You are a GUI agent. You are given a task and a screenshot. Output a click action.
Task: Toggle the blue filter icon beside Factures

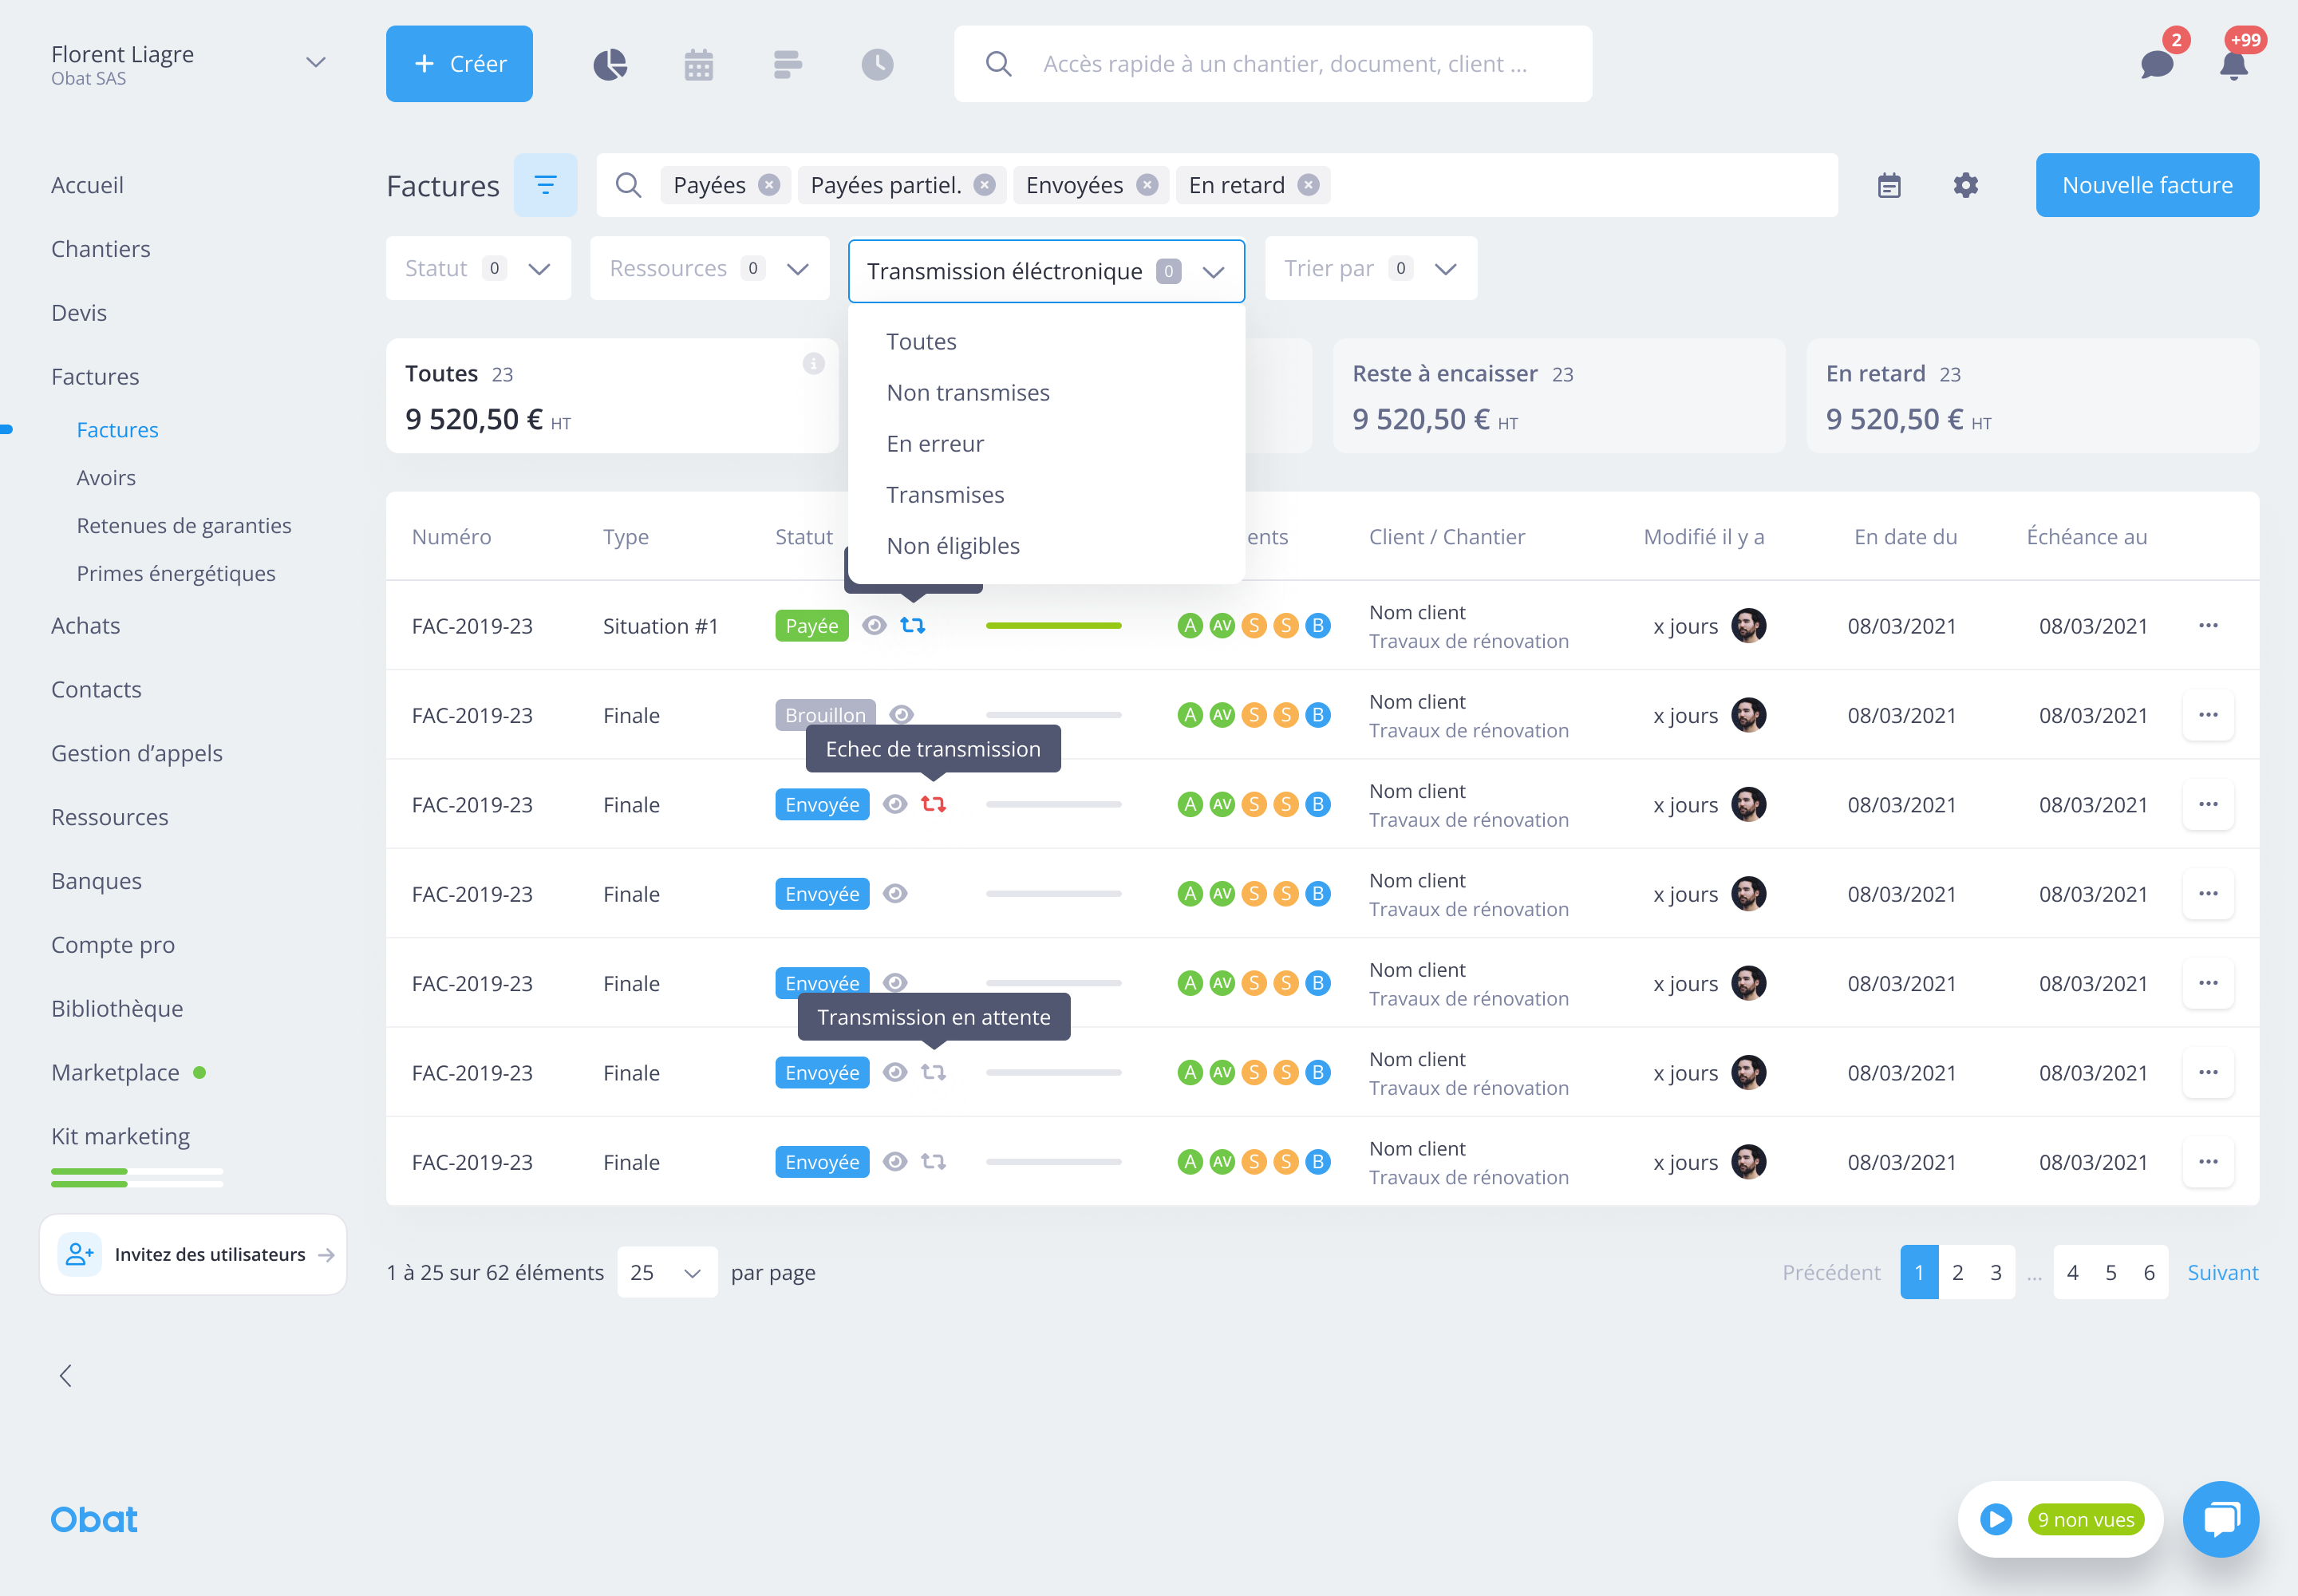[545, 185]
